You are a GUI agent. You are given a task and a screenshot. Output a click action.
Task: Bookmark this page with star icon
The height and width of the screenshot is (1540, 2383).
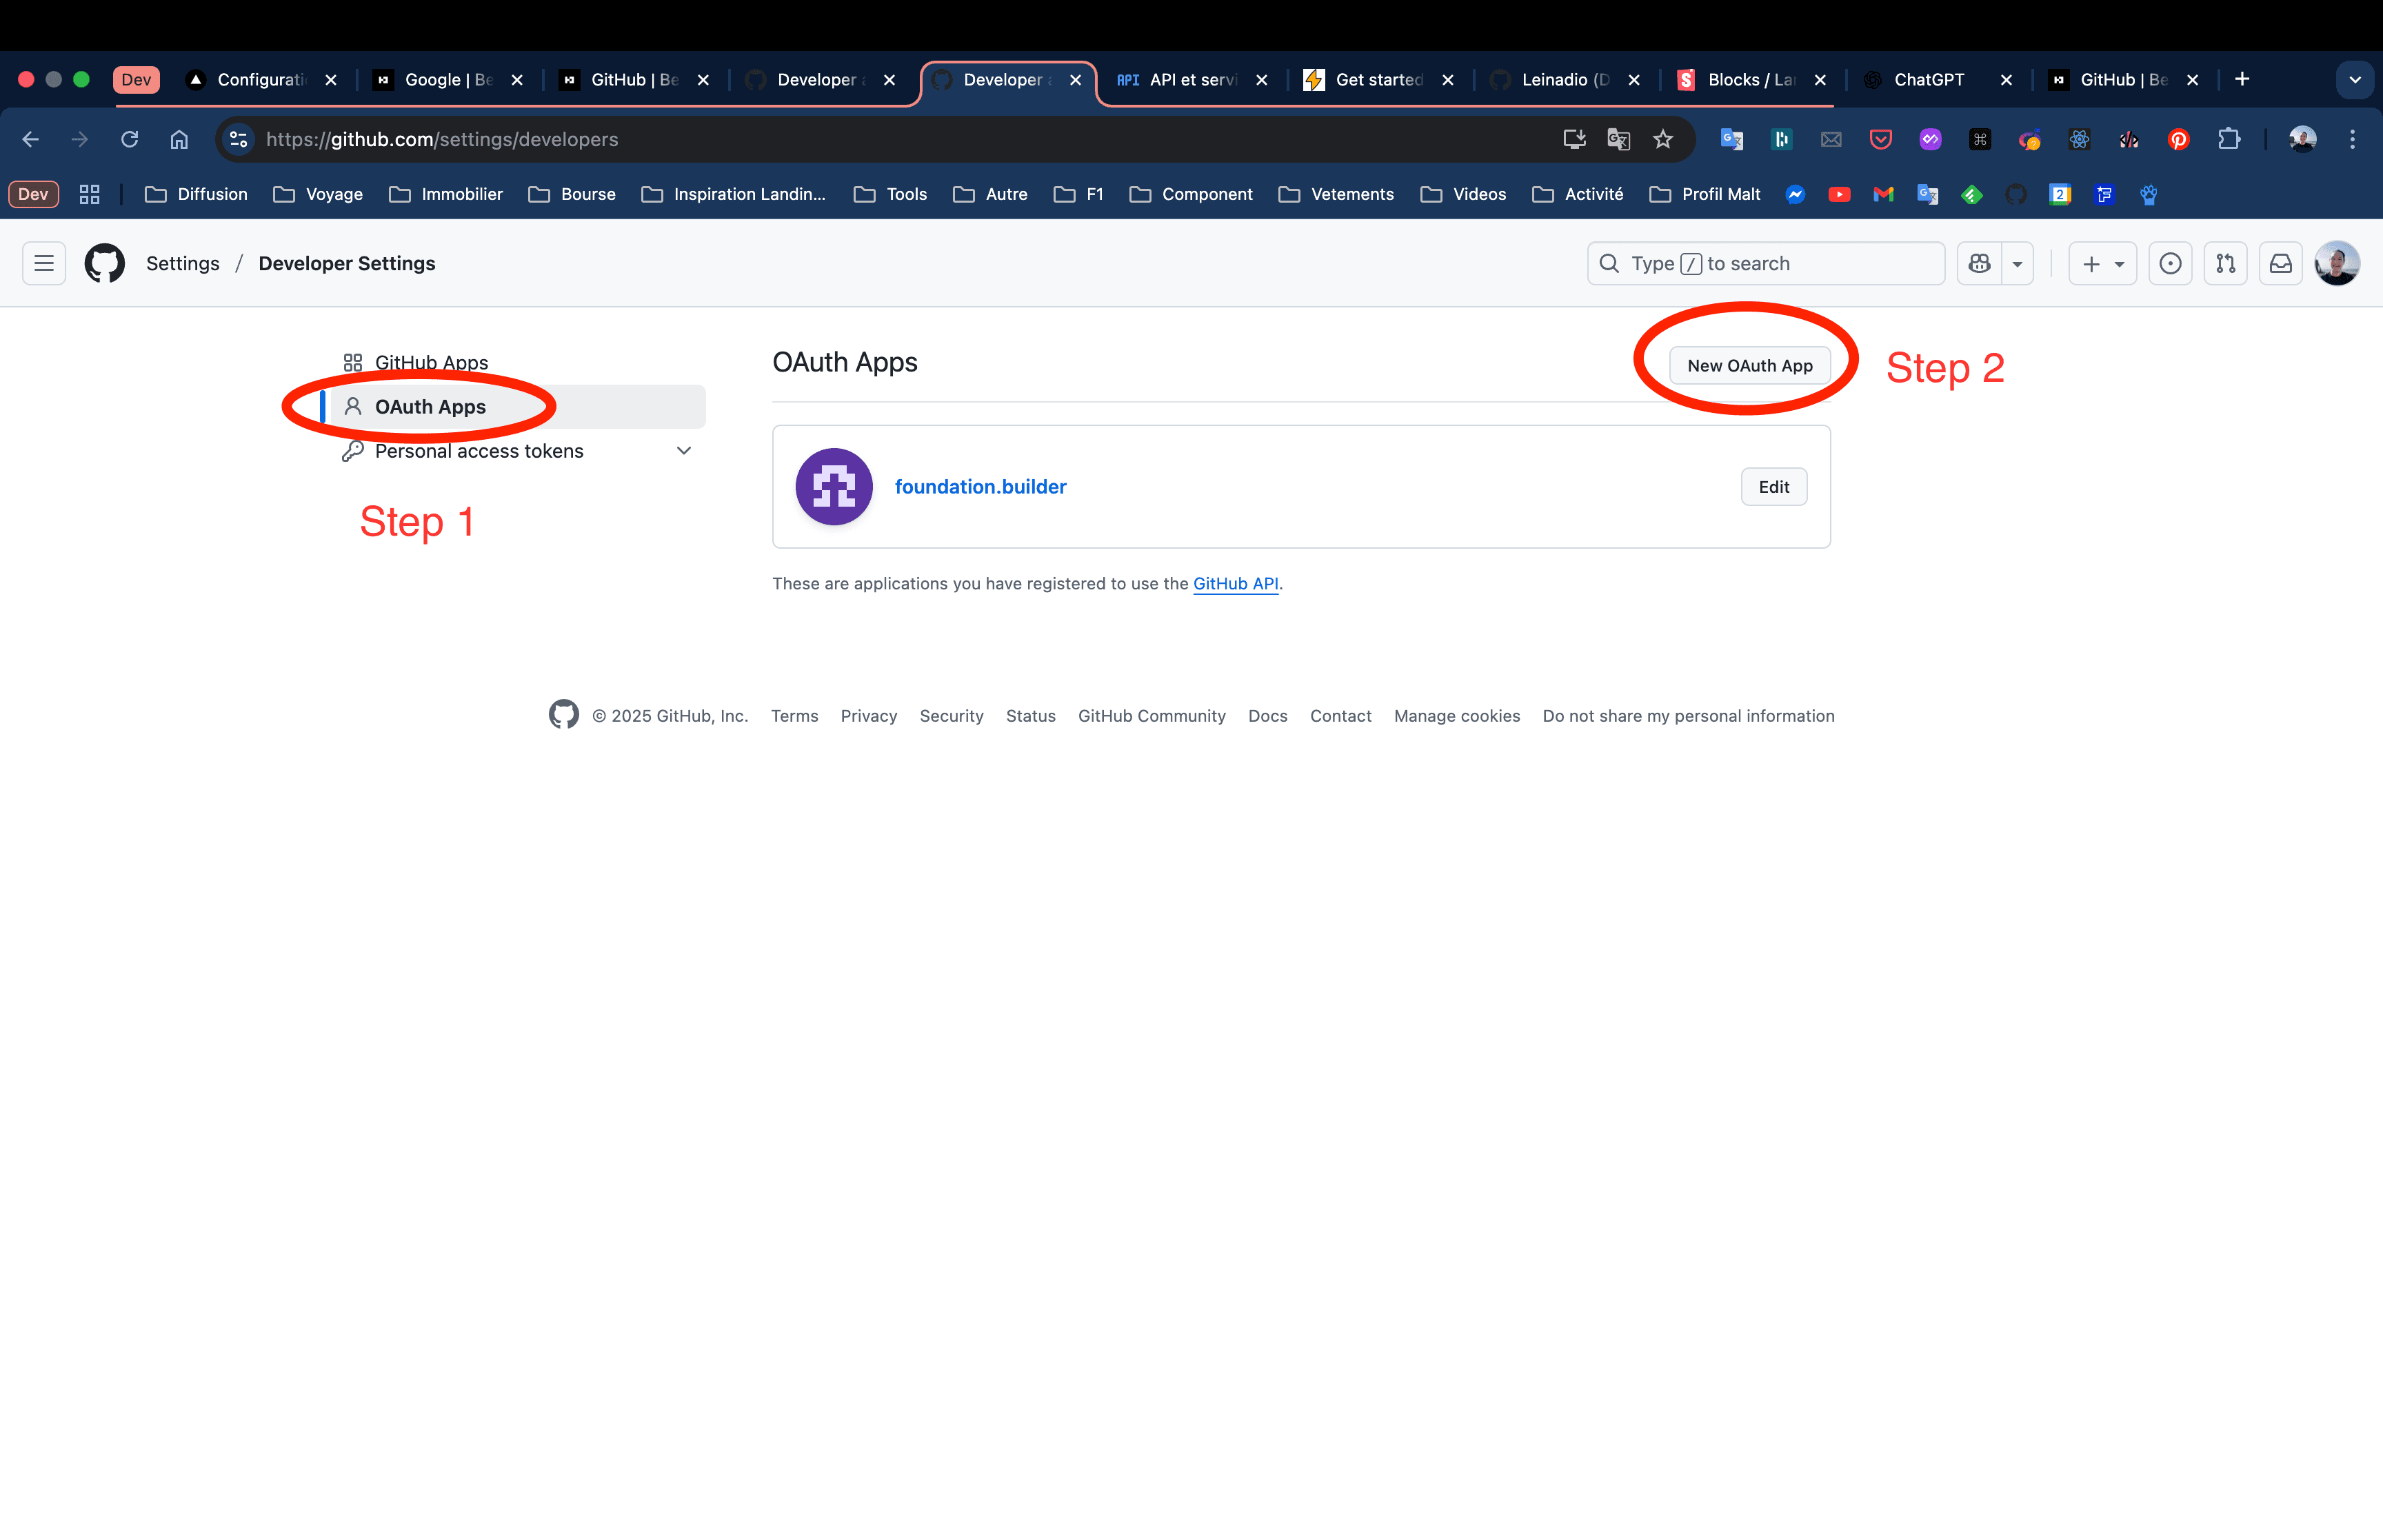tap(1662, 139)
